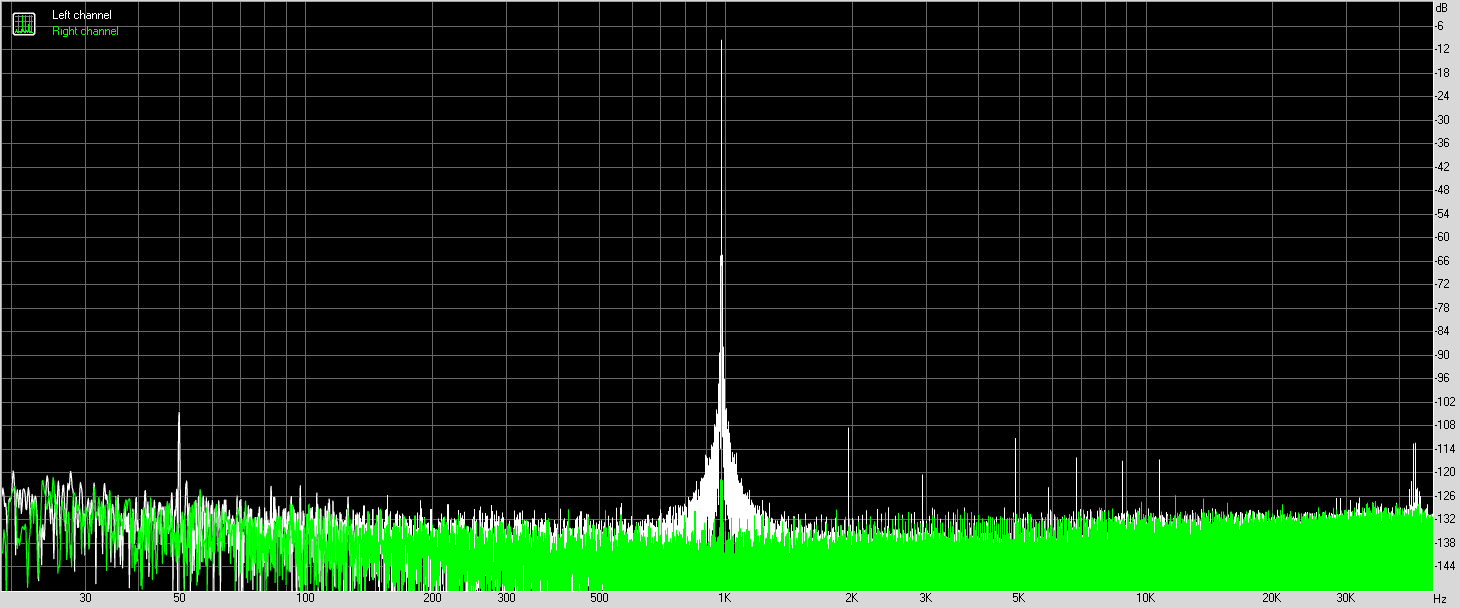Click the 200 Hz frequency axis label
Screen dimensions: 1460x608
(432, 598)
